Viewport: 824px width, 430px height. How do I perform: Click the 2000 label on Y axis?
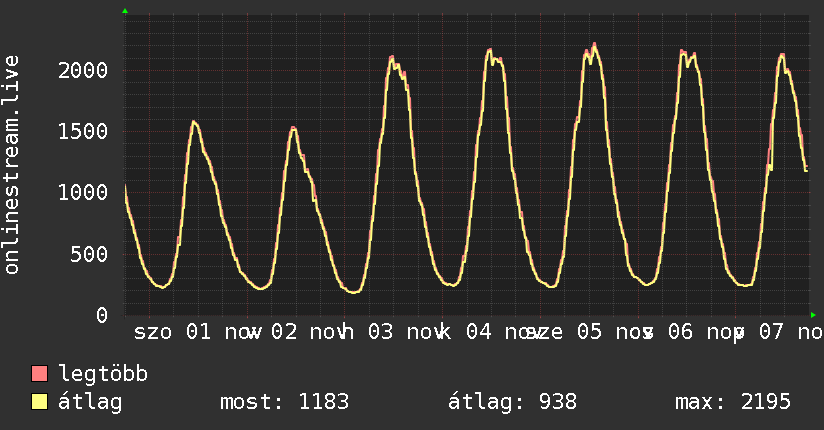coord(83,70)
